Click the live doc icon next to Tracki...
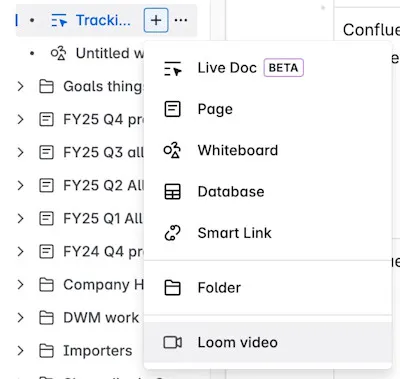This screenshot has height=379, width=400. 59,21
